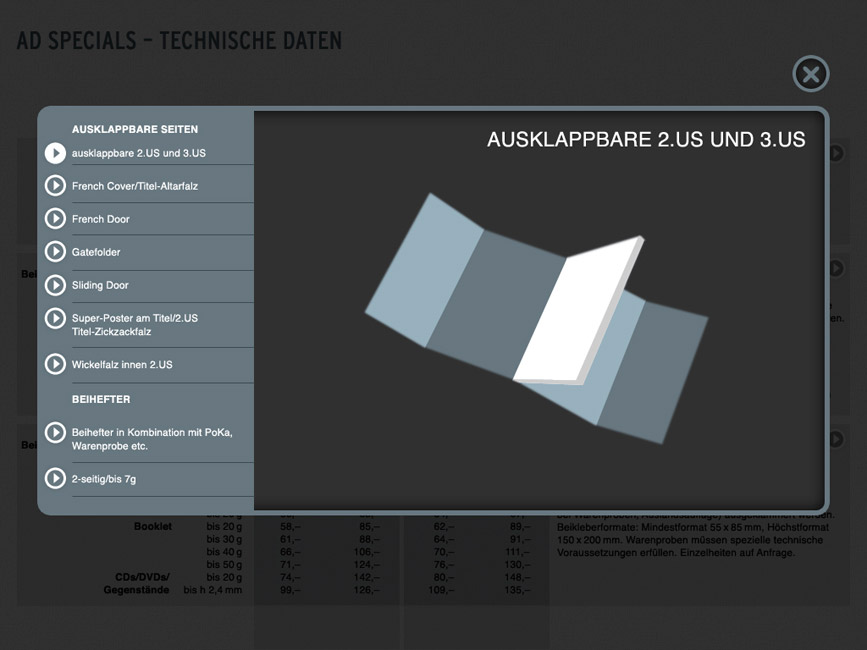Screen dimensions: 867x650
Task: Click the AD SPECIALS – TECHNISCHE DATEN heading
Action: (180, 41)
